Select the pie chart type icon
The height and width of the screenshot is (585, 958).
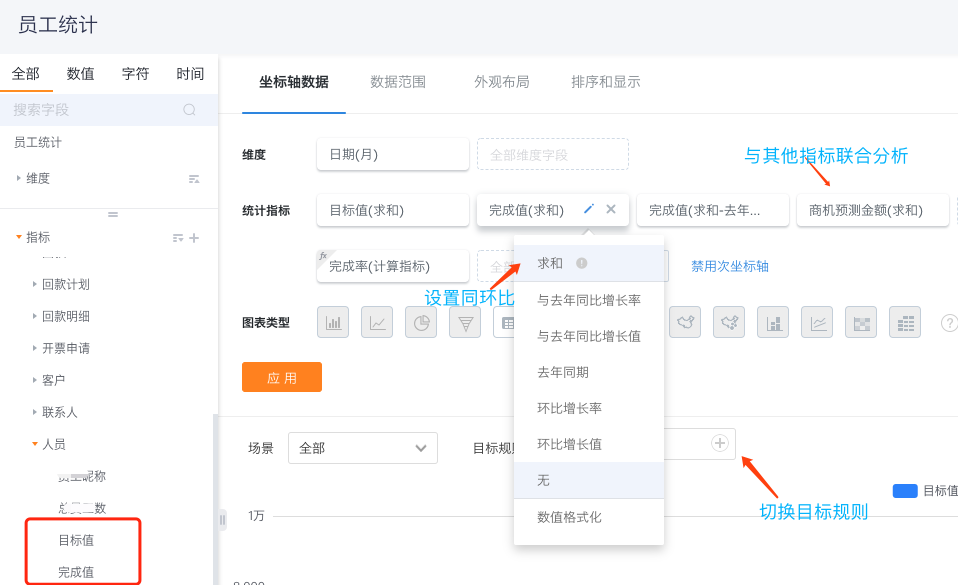point(421,322)
